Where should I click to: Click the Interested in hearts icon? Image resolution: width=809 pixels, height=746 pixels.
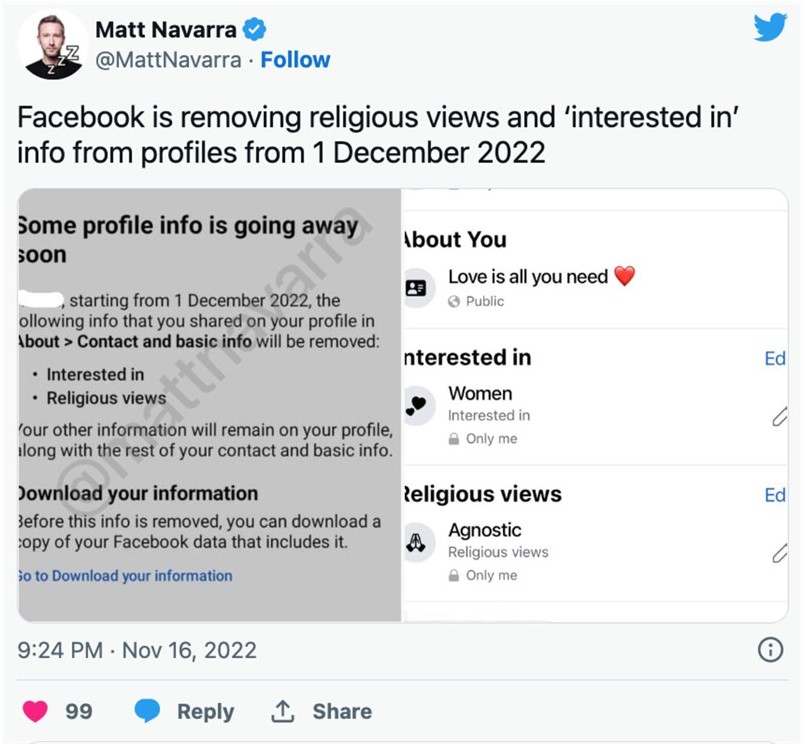point(417,406)
